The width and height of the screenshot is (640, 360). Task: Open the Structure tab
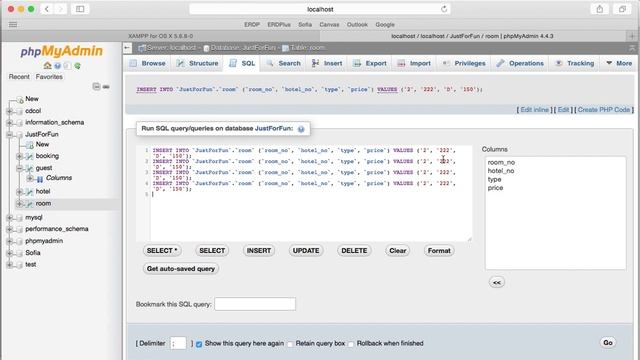198,63
